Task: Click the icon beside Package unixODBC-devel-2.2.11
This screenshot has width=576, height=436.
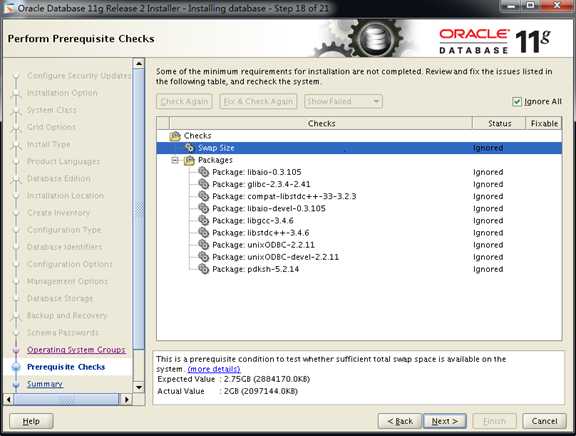Action: coord(204,257)
